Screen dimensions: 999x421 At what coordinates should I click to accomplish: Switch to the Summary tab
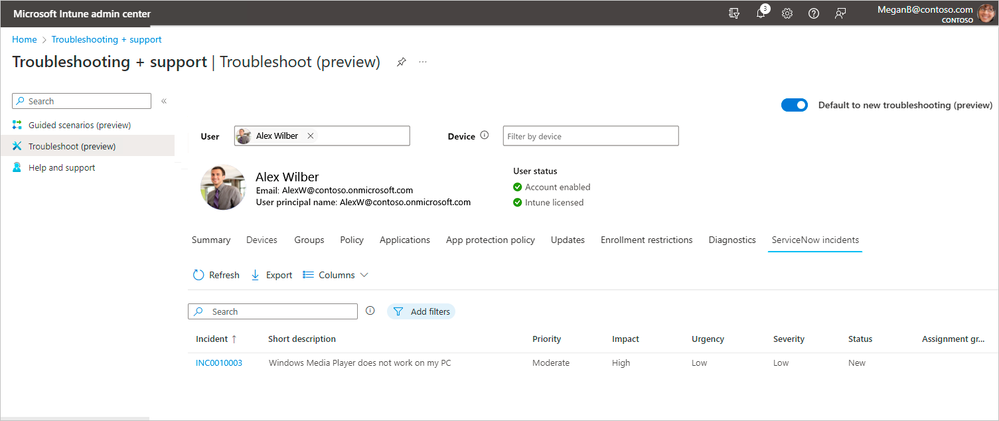click(x=211, y=240)
